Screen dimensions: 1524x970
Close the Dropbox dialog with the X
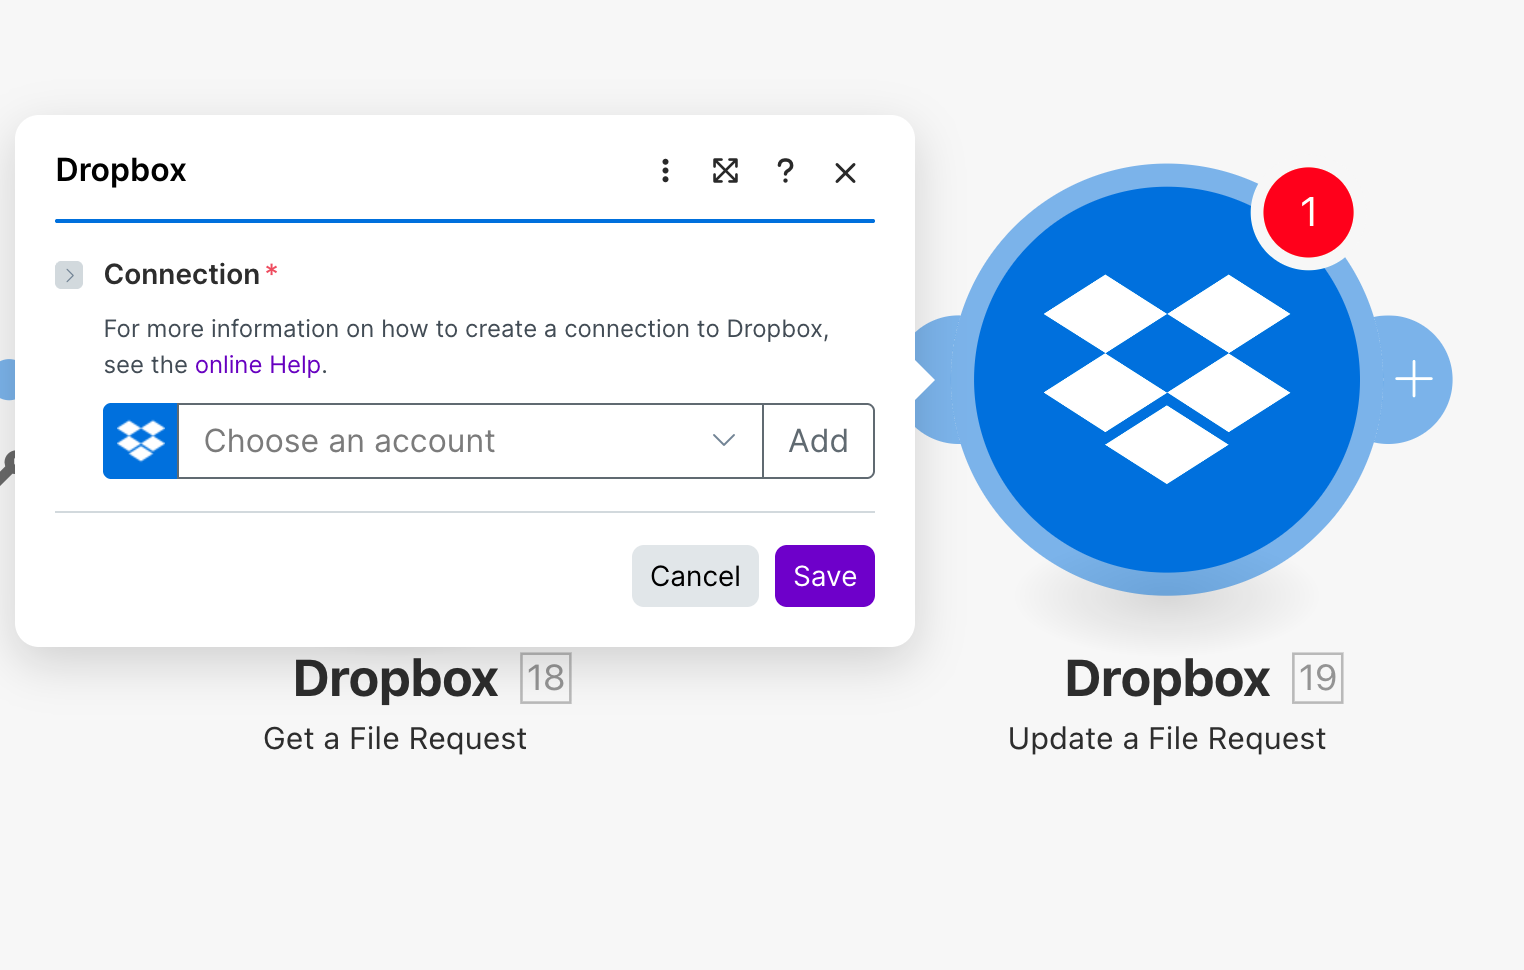tap(845, 173)
